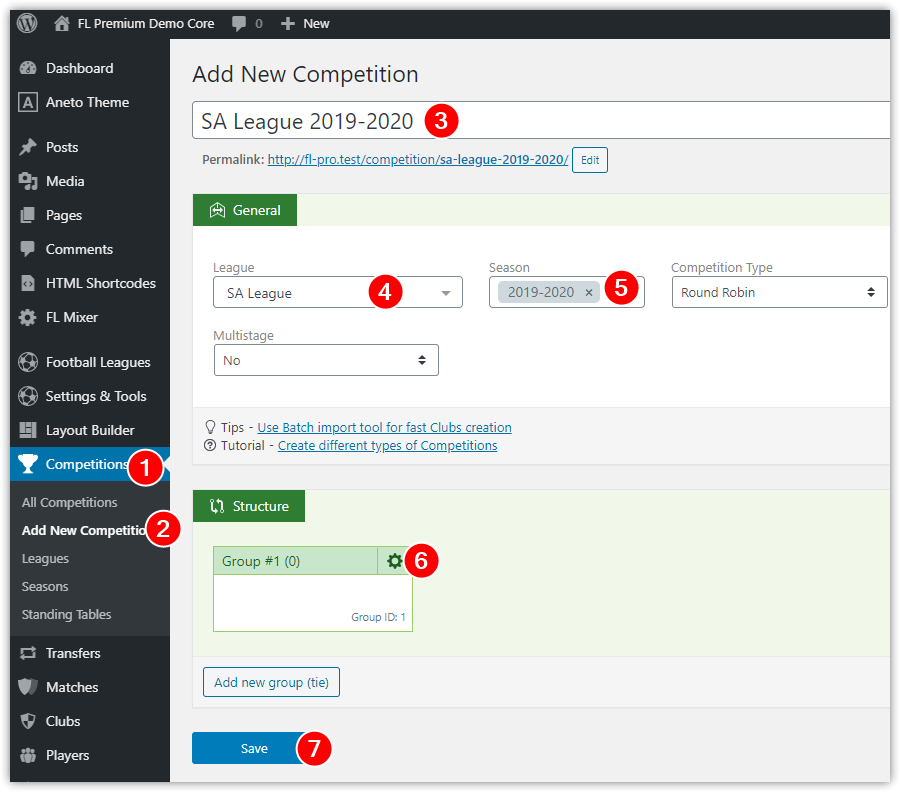The width and height of the screenshot is (900, 792).
Task: Click the Settings & Tools ball icon
Action: [x=28, y=396]
